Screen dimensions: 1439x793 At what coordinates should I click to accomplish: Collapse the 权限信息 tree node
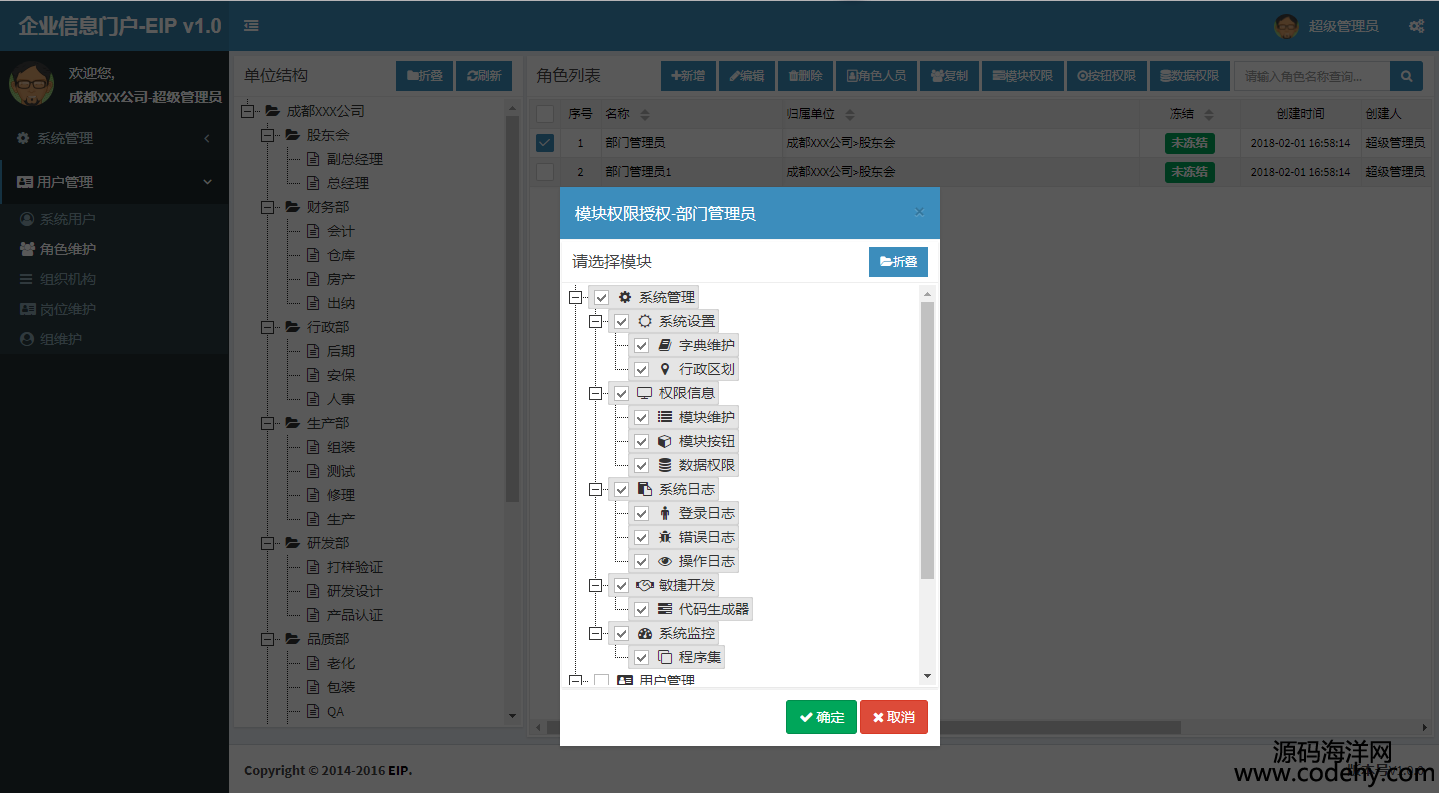pyautogui.click(x=595, y=393)
